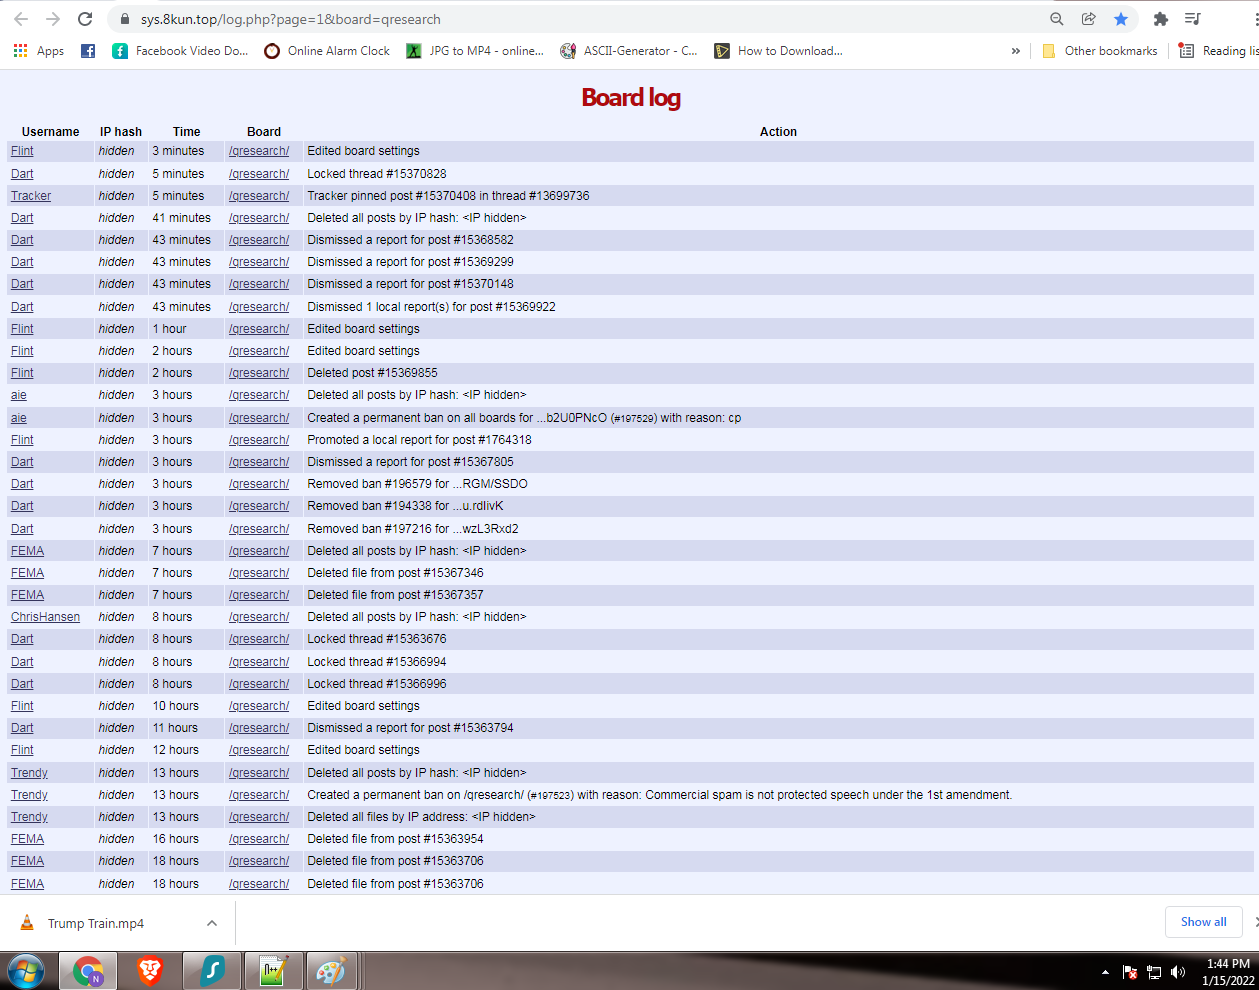Open Dart link beside Removed ban #196579

coord(22,484)
